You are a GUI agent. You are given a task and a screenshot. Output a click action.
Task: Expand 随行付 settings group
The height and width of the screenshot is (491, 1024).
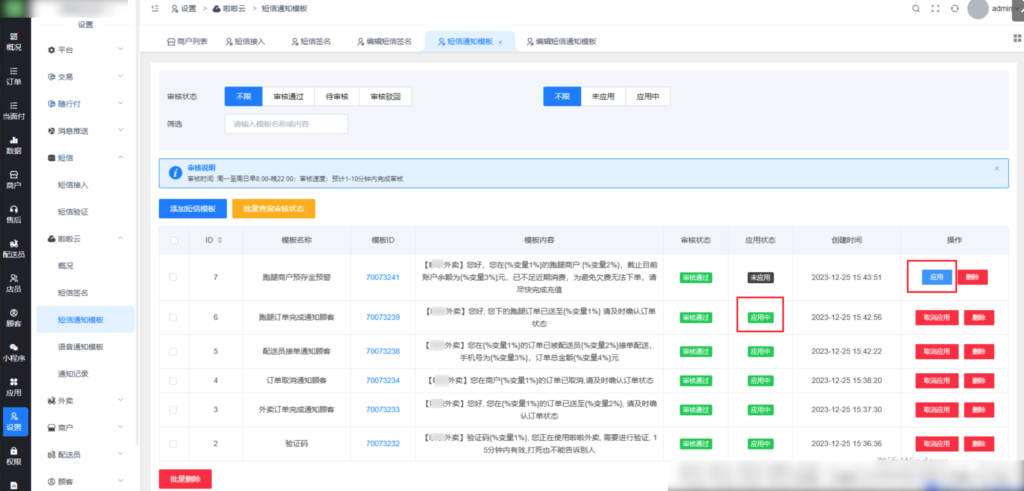click(86, 104)
